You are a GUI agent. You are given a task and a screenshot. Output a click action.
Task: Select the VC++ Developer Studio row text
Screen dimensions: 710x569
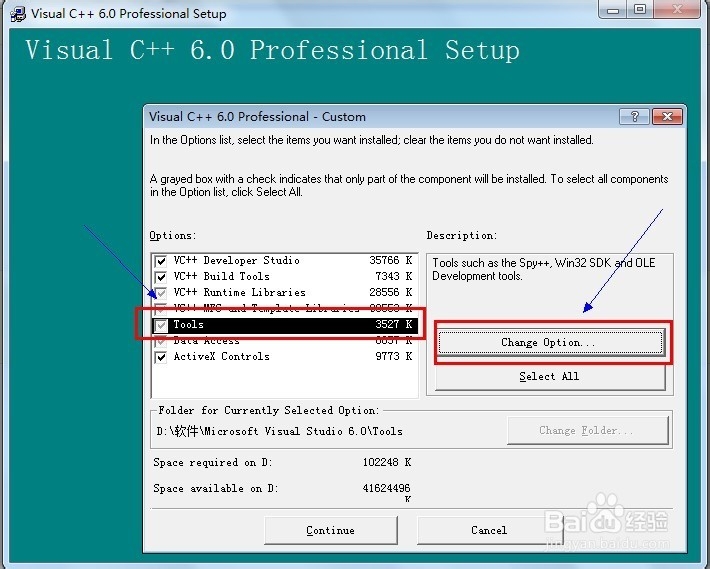point(236,260)
